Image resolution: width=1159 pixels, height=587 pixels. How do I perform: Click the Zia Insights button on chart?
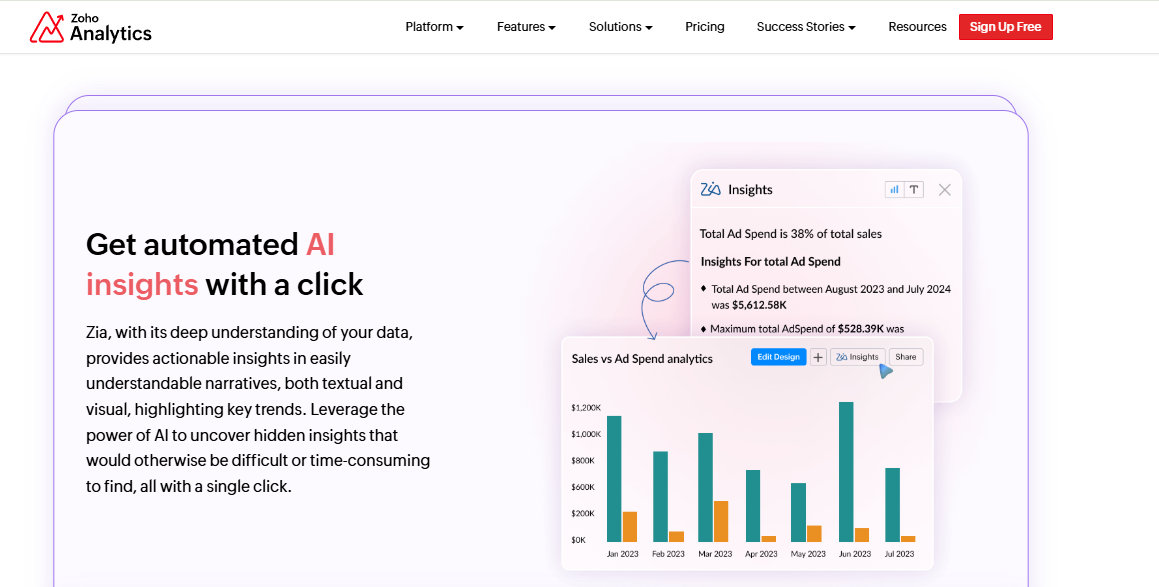[857, 357]
